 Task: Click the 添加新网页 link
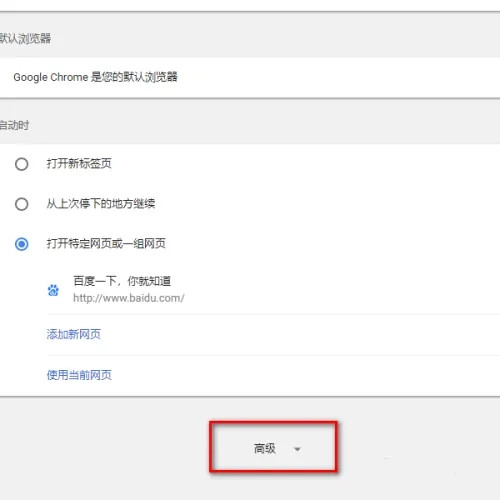click(x=73, y=334)
